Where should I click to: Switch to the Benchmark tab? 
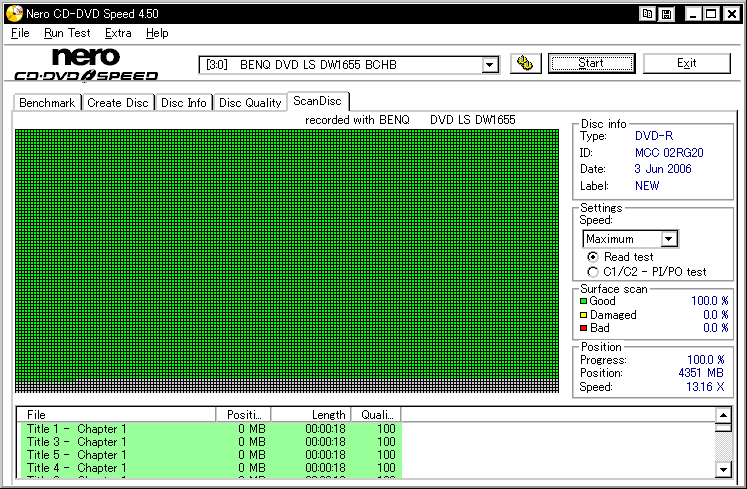(x=47, y=103)
